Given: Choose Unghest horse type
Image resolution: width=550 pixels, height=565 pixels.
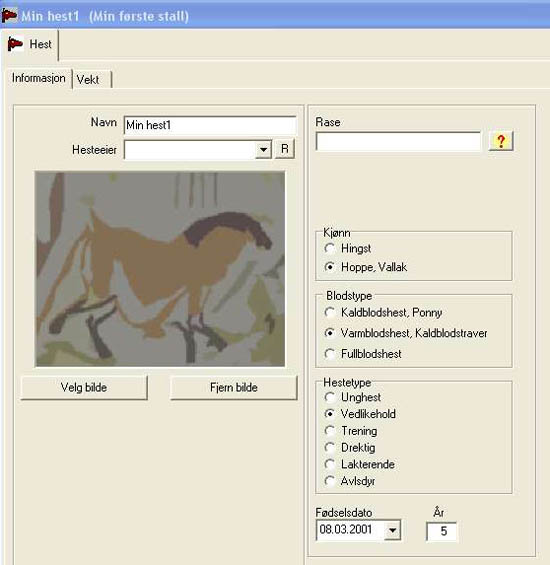Looking at the screenshot, I should pos(329,397).
